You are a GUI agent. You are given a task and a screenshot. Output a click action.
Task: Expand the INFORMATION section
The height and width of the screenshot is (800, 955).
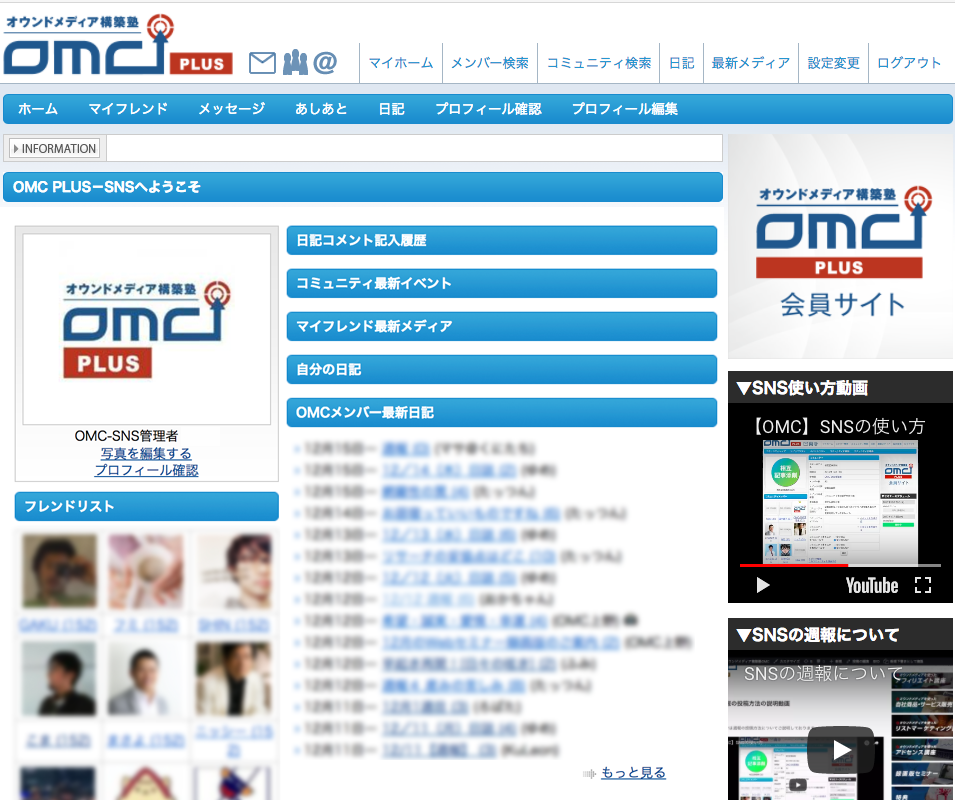pos(55,149)
